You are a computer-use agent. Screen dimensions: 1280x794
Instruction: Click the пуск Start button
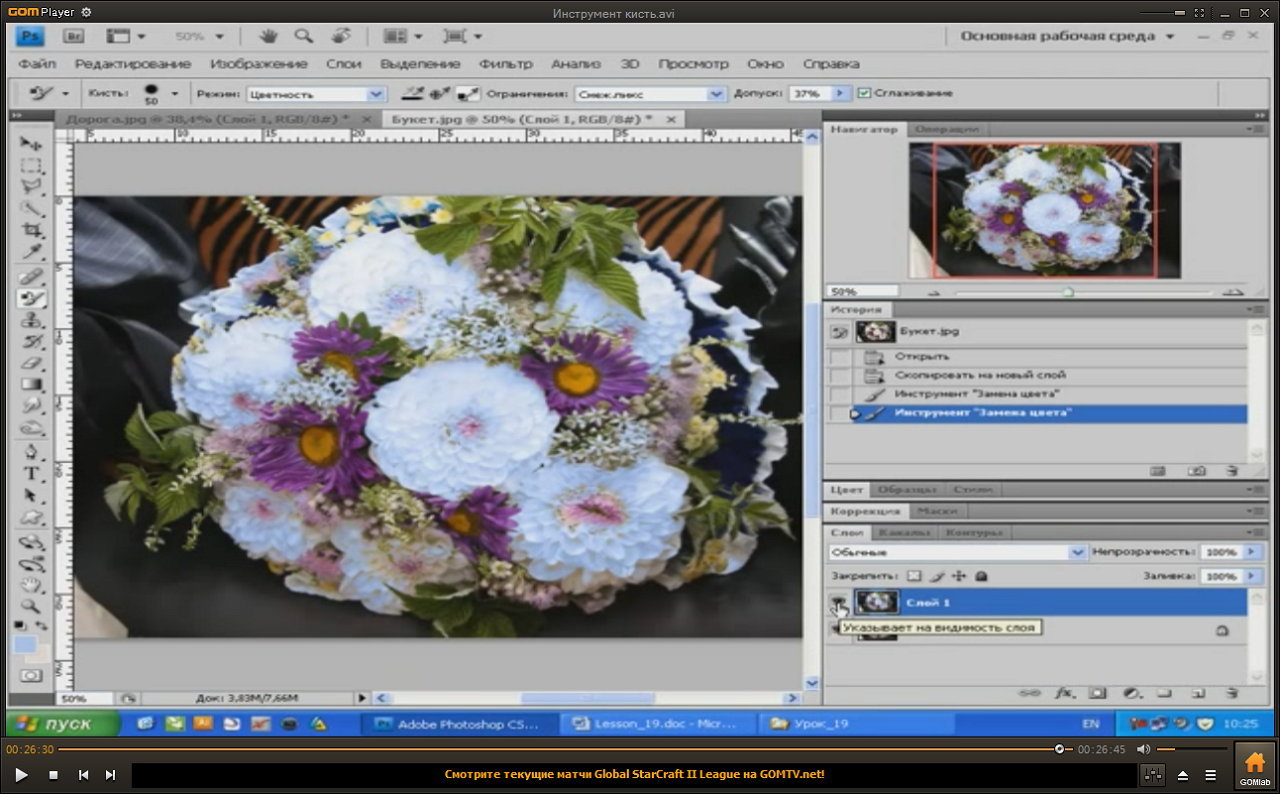tap(62, 724)
